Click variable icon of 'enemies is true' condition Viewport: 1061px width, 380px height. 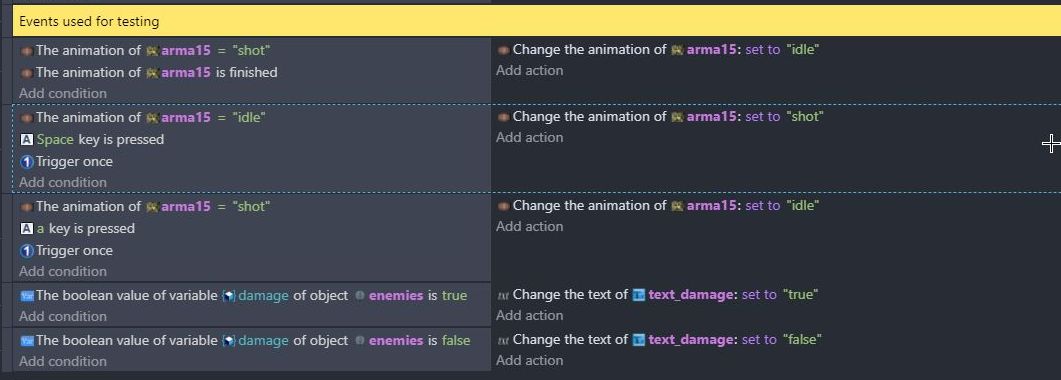[26, 295]
